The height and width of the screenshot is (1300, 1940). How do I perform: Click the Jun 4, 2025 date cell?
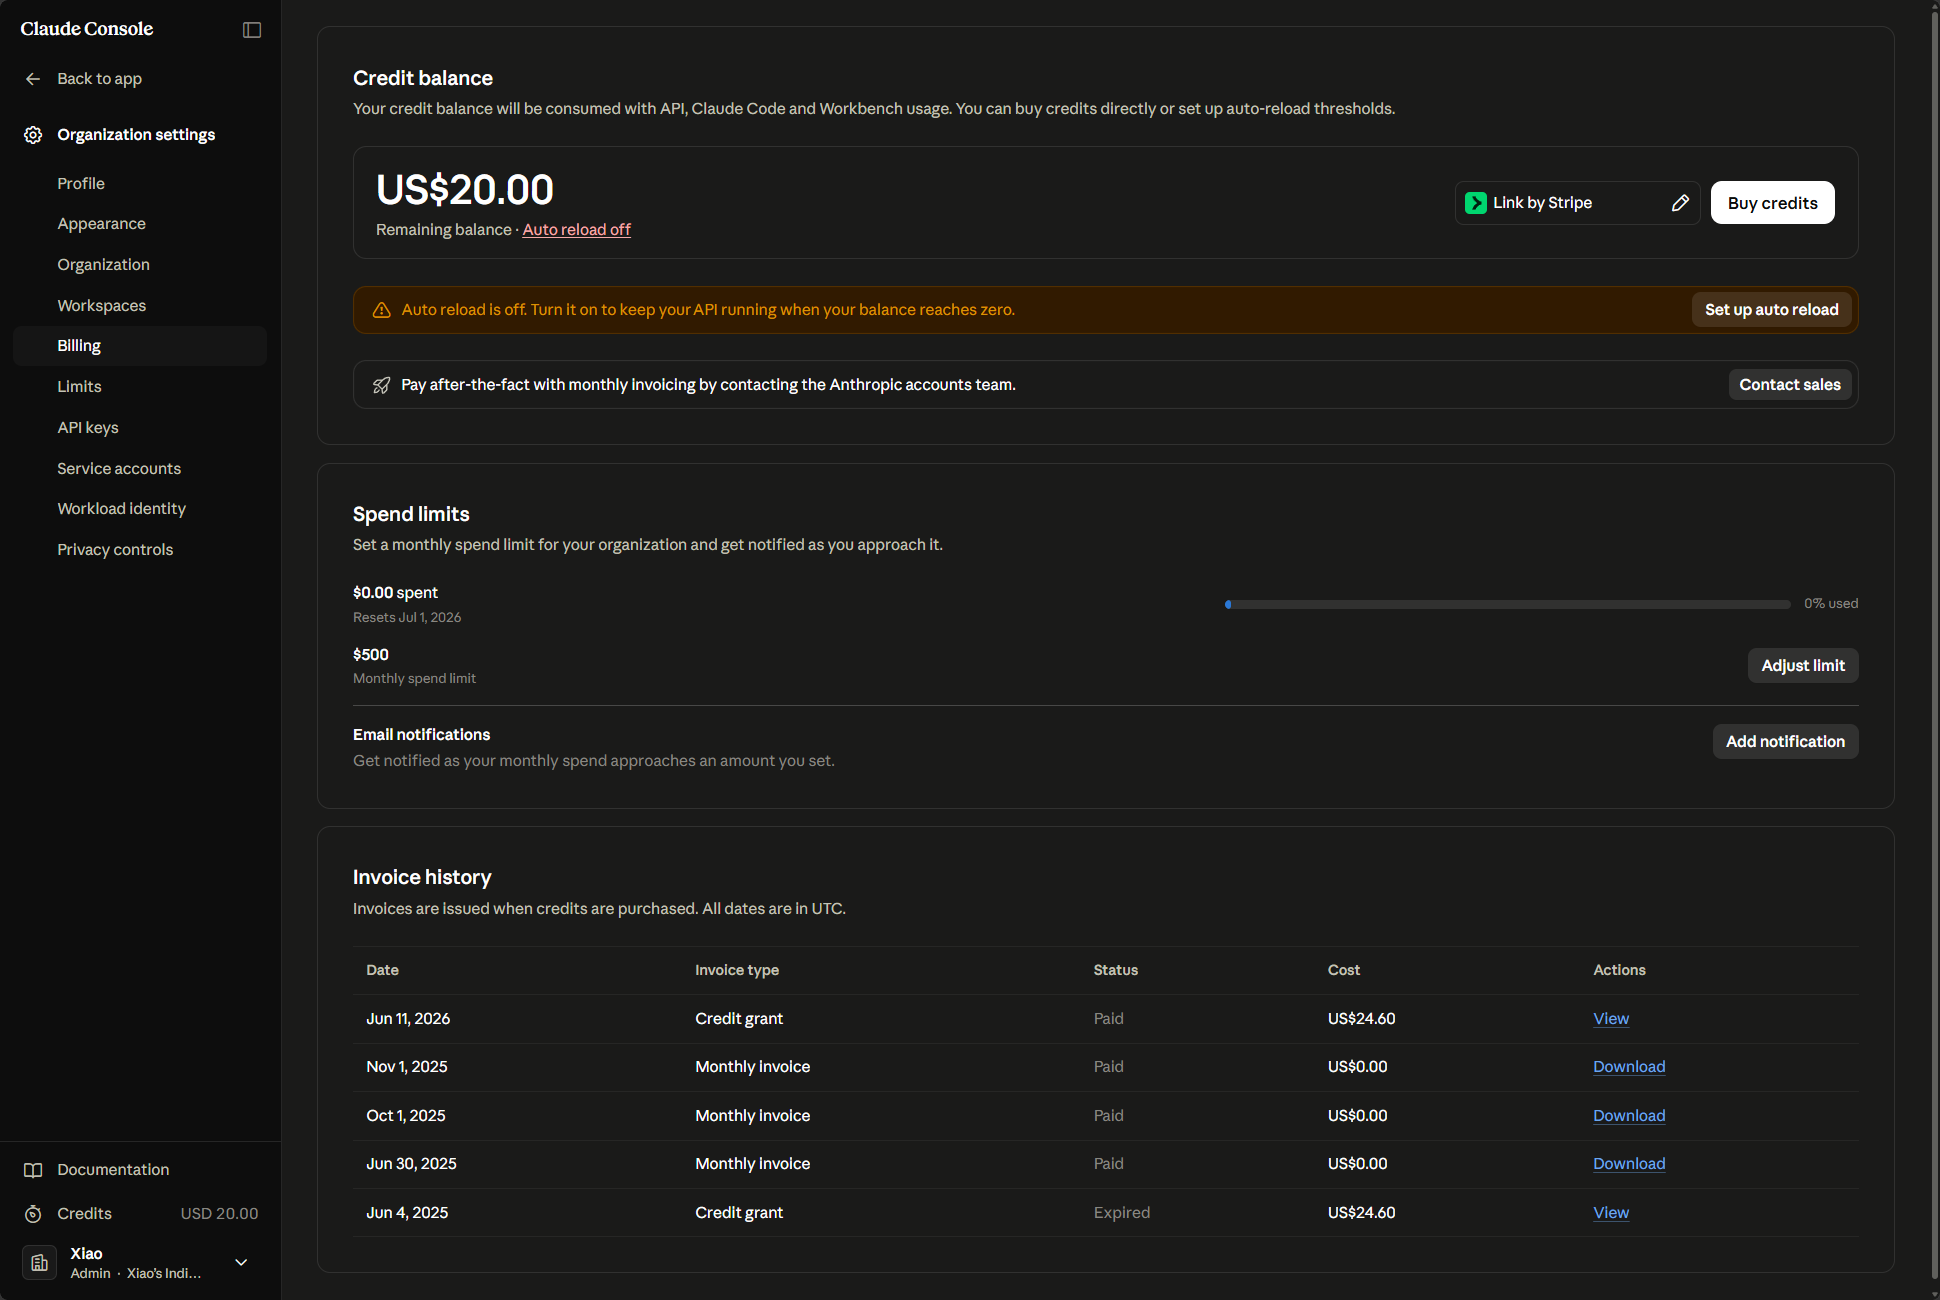(407, 1213)
